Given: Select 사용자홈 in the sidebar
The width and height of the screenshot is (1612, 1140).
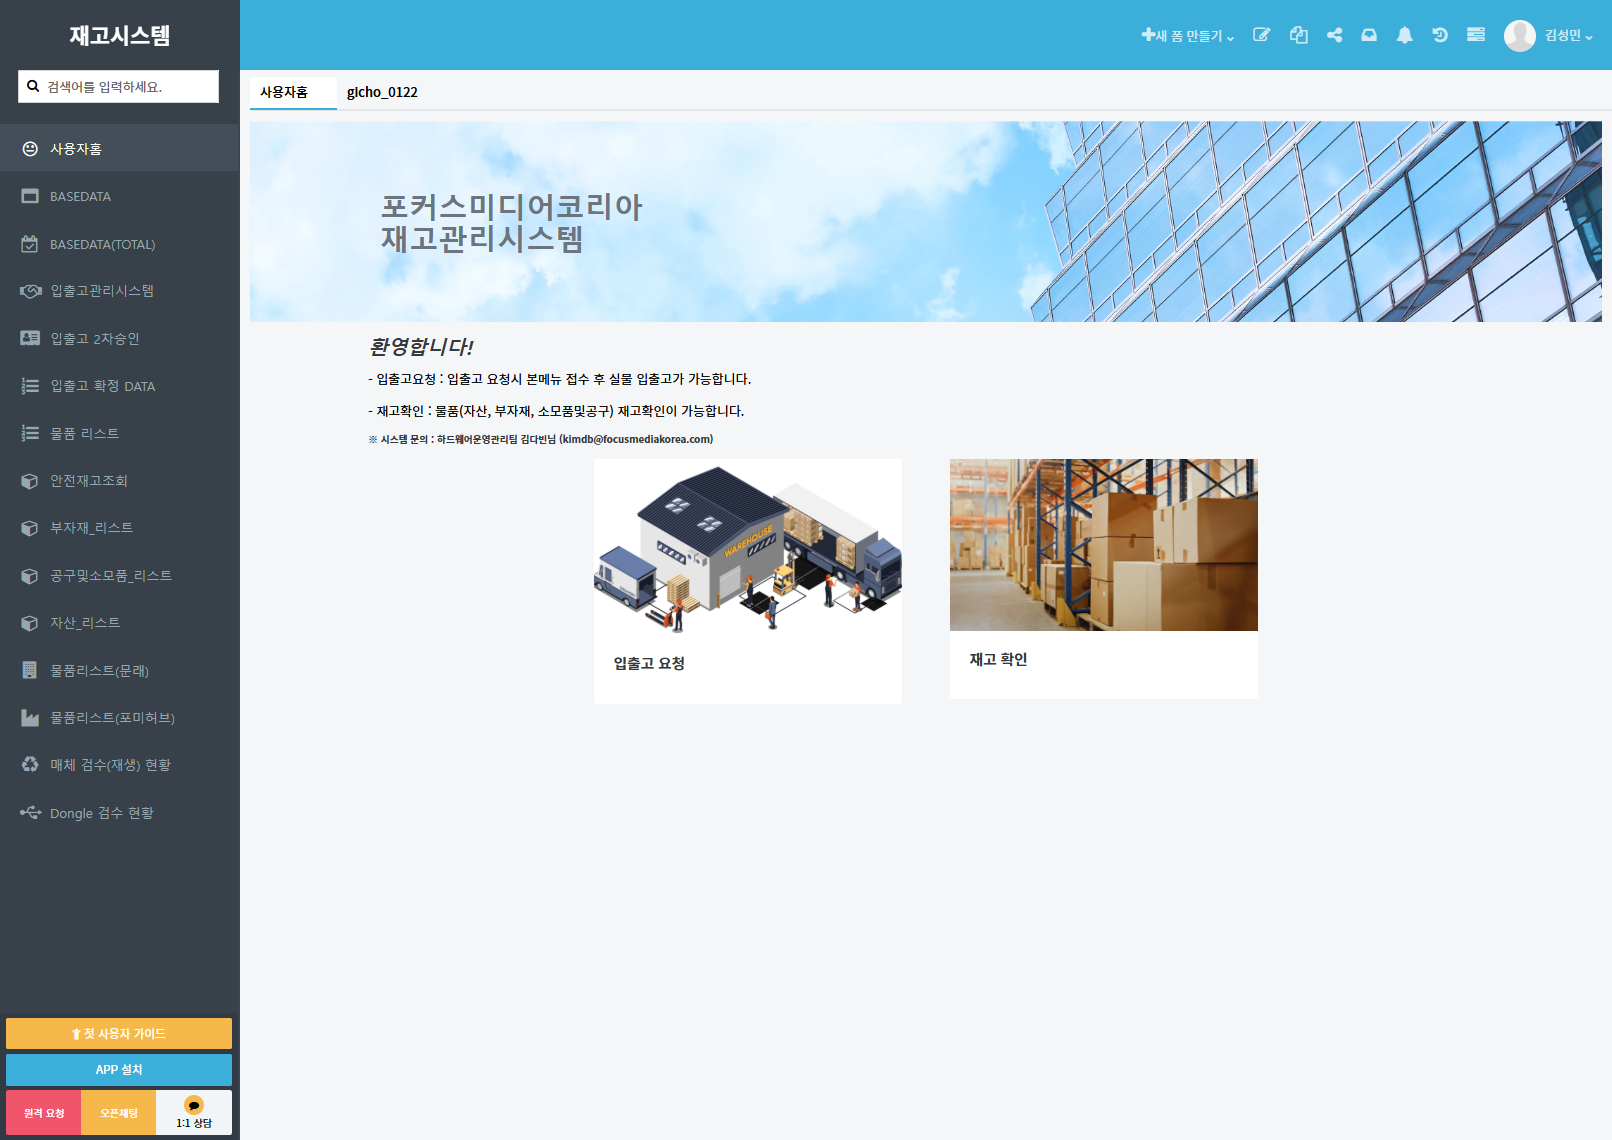Looking at the screenshot, I should click(120, 149).
